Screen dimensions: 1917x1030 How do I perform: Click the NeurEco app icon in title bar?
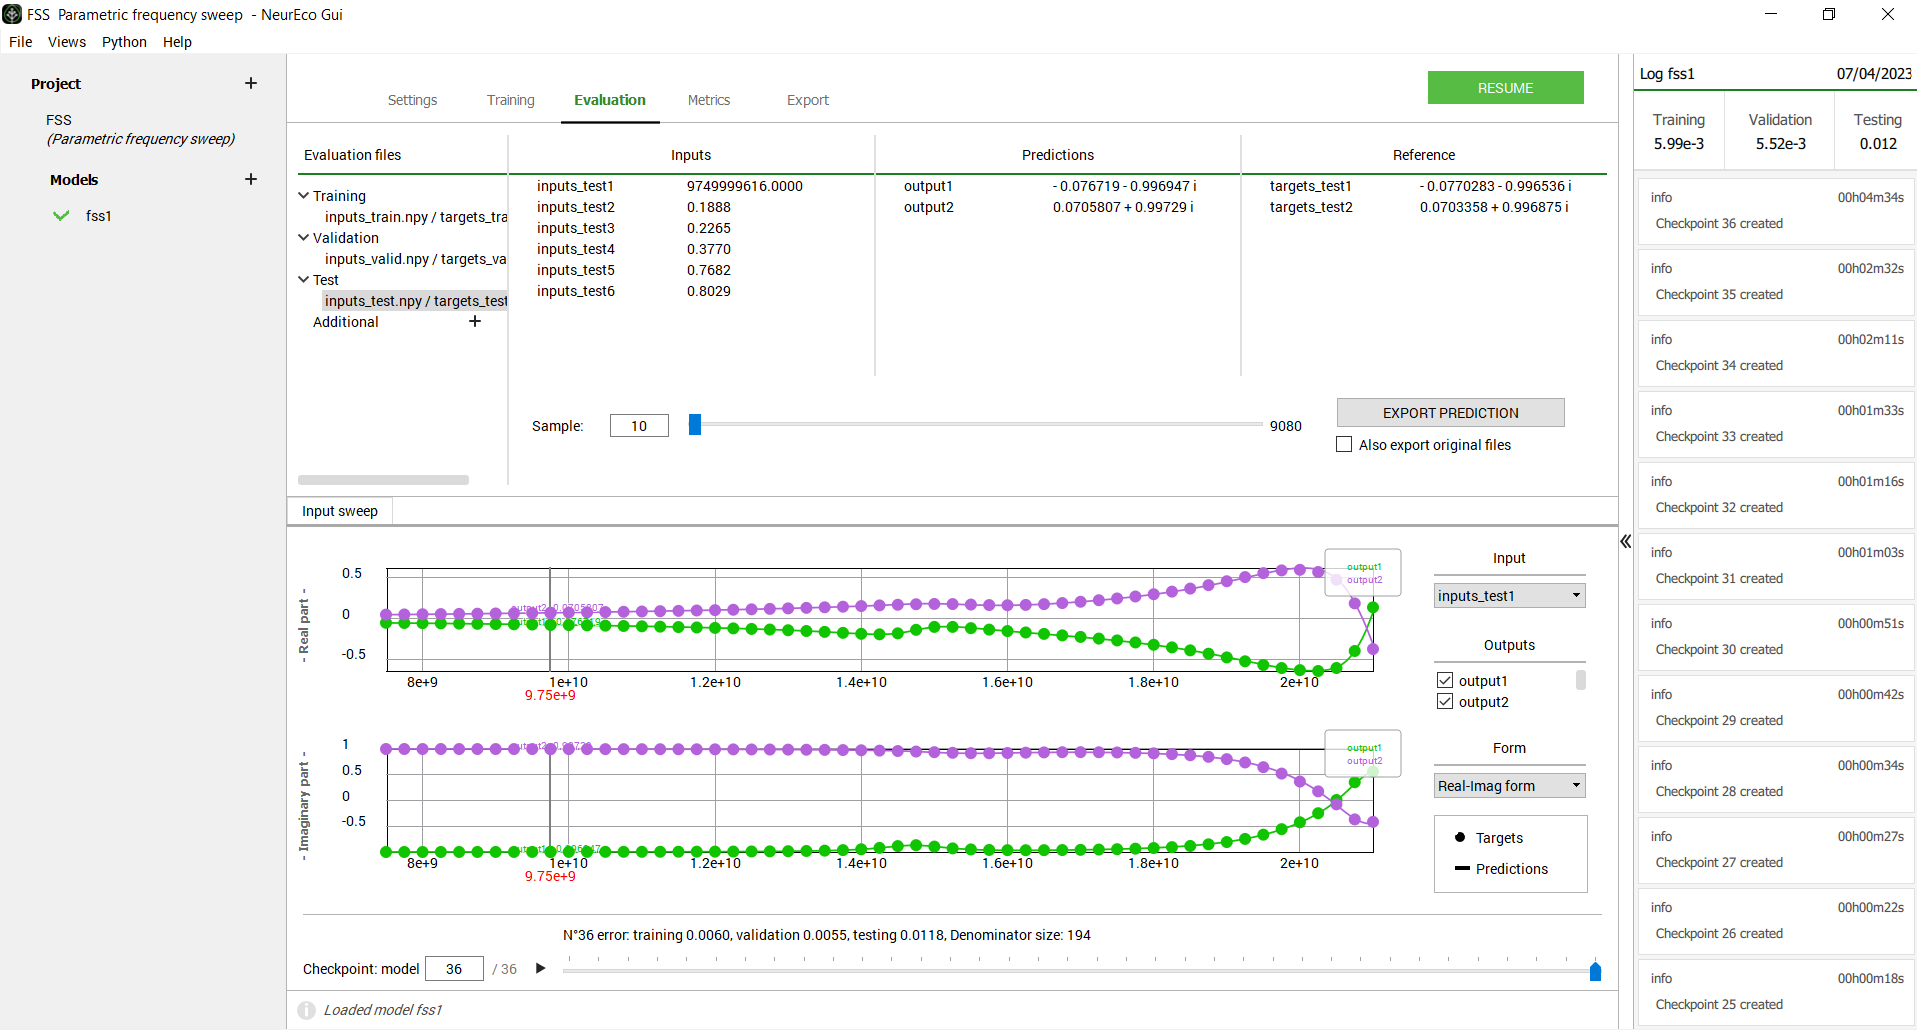tap(12, 14)
